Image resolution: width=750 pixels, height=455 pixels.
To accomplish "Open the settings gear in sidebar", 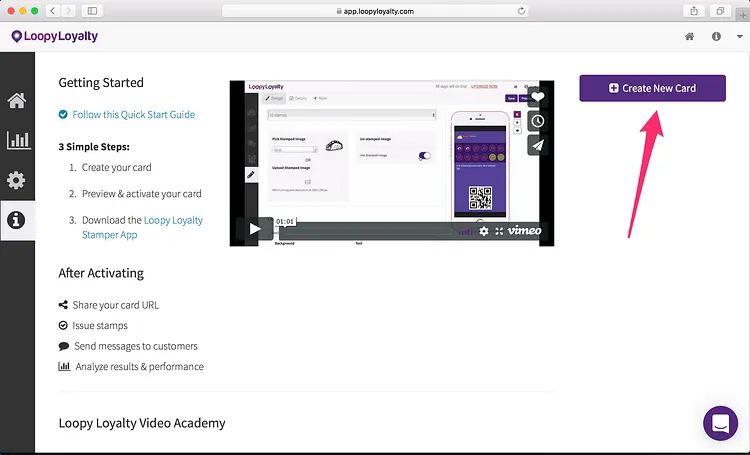I will click(x=16, y=180).
